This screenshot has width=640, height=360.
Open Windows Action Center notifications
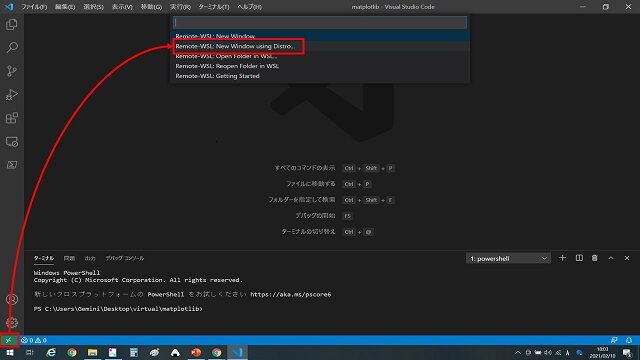(x=627, y=353)
